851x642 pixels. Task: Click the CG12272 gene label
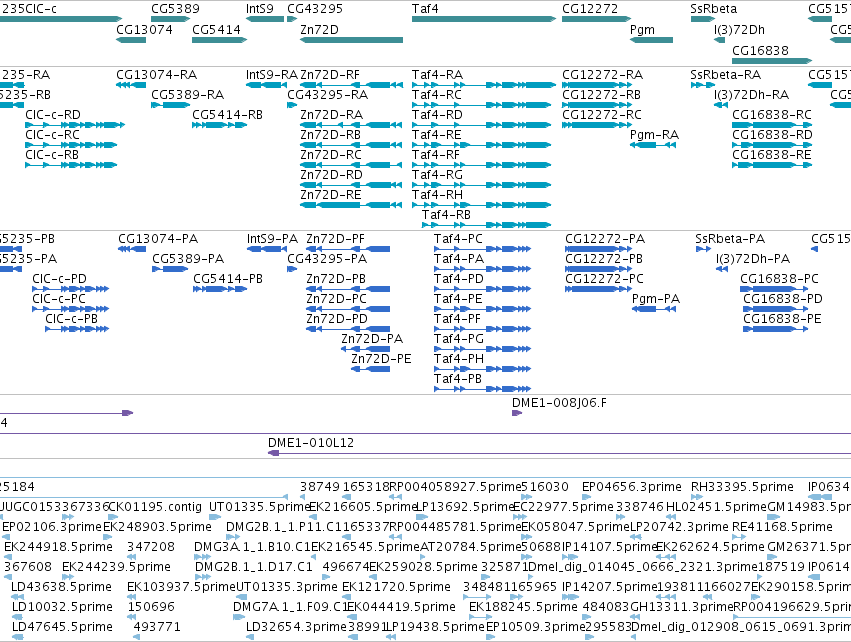click(x=590, y=9)
